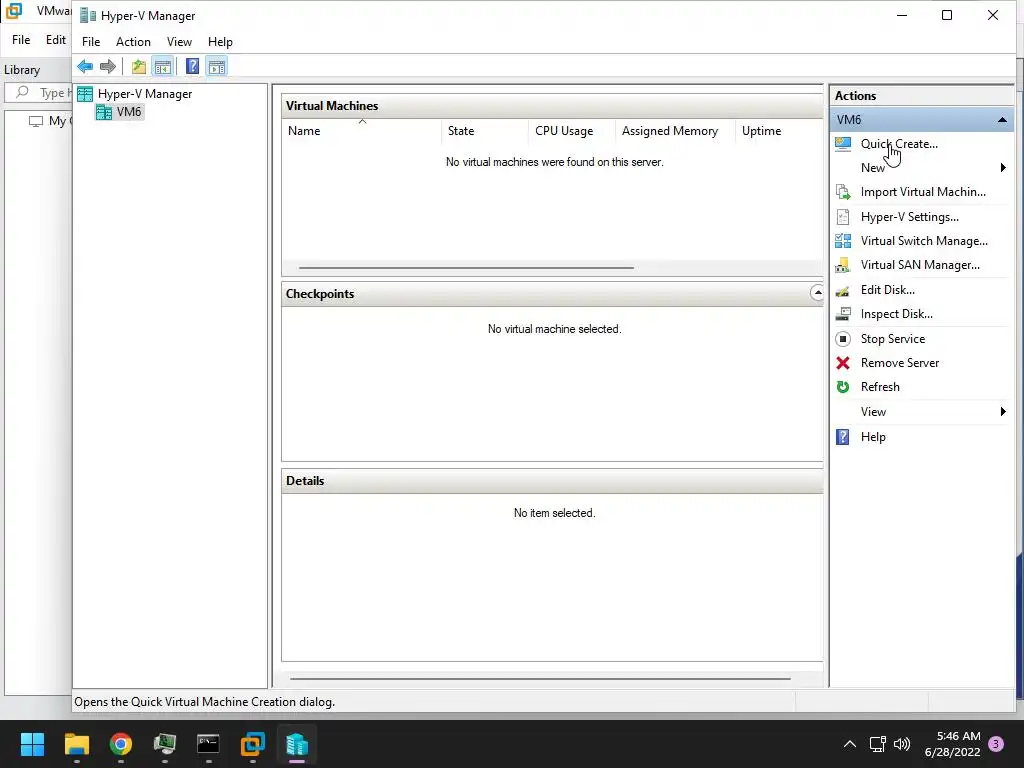Open the Command Prompt taskbar icon
The width and height of the screenshot is (1024, 768).
click(208, 744)
